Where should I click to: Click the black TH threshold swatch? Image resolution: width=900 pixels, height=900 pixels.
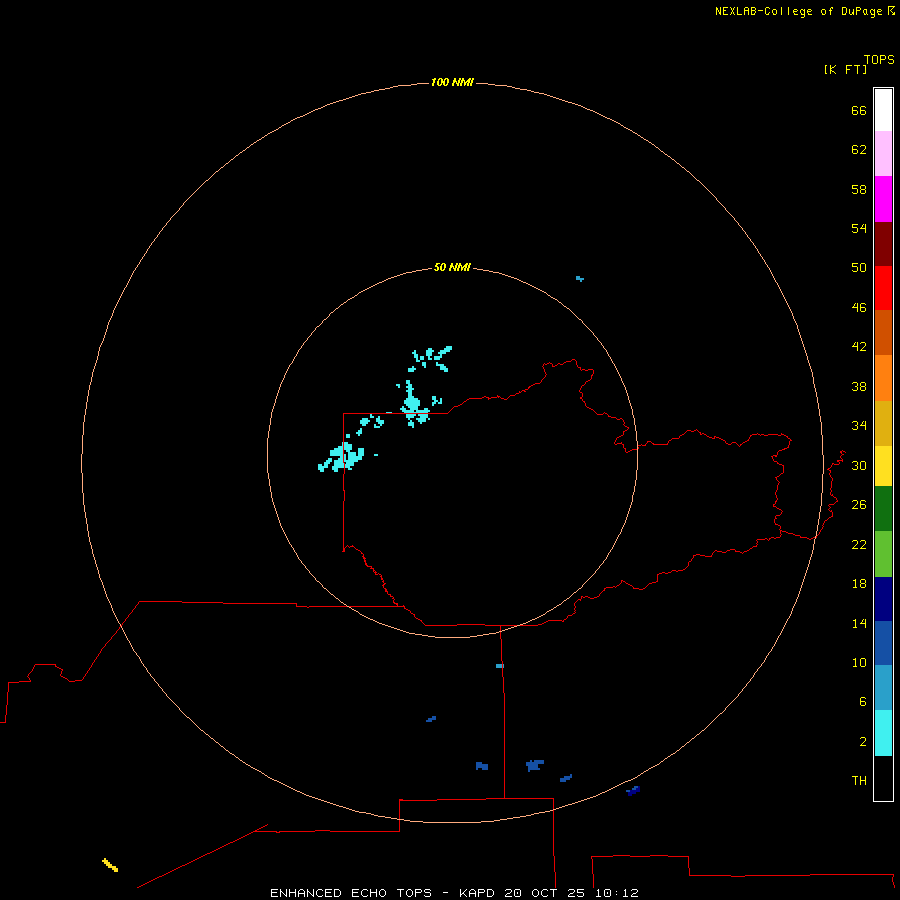[x=883, y=778]
